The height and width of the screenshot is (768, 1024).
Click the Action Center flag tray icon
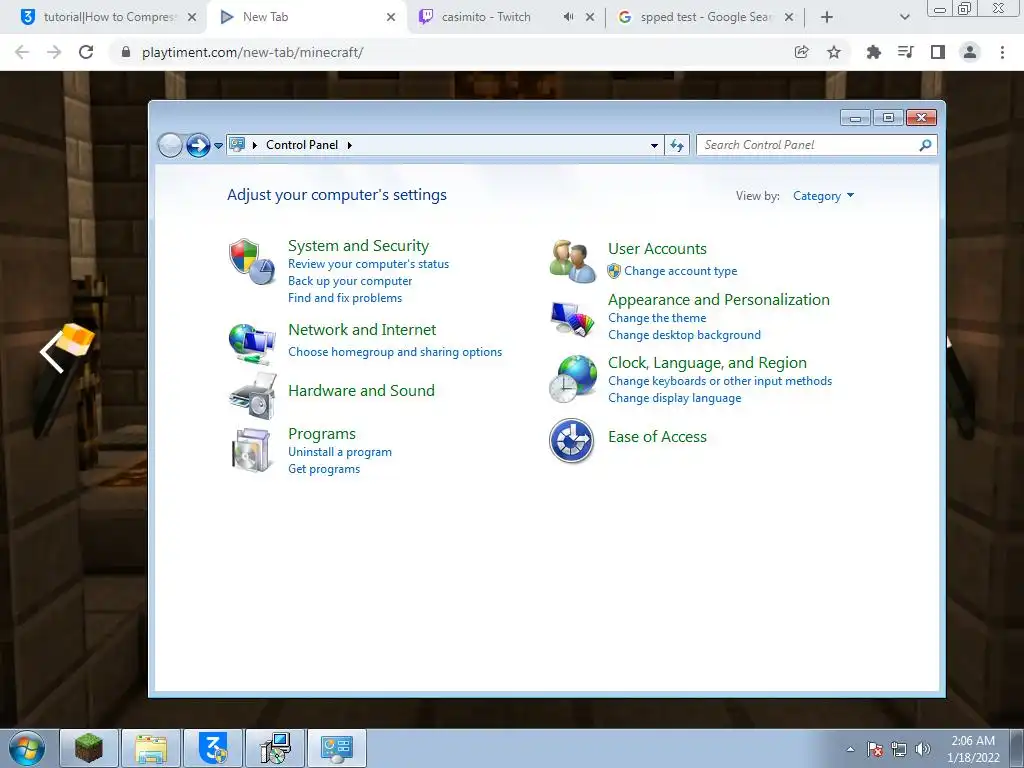(x=875, y=749)
